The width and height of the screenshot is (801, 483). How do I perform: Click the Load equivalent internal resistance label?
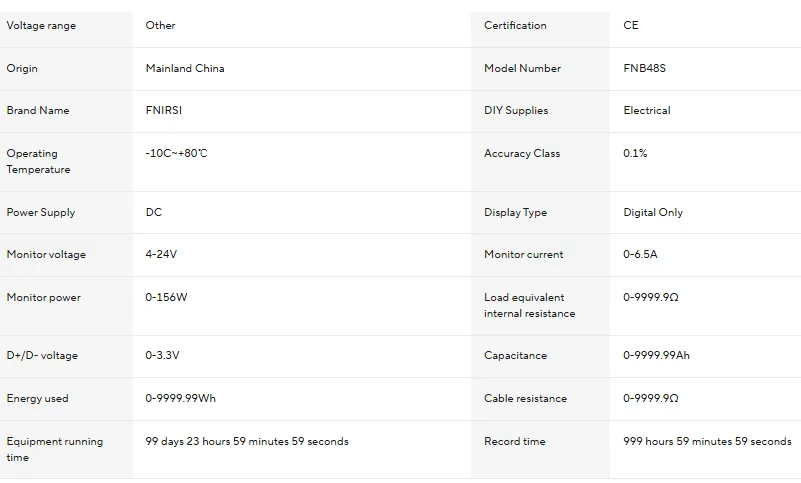tap(529, 306)
